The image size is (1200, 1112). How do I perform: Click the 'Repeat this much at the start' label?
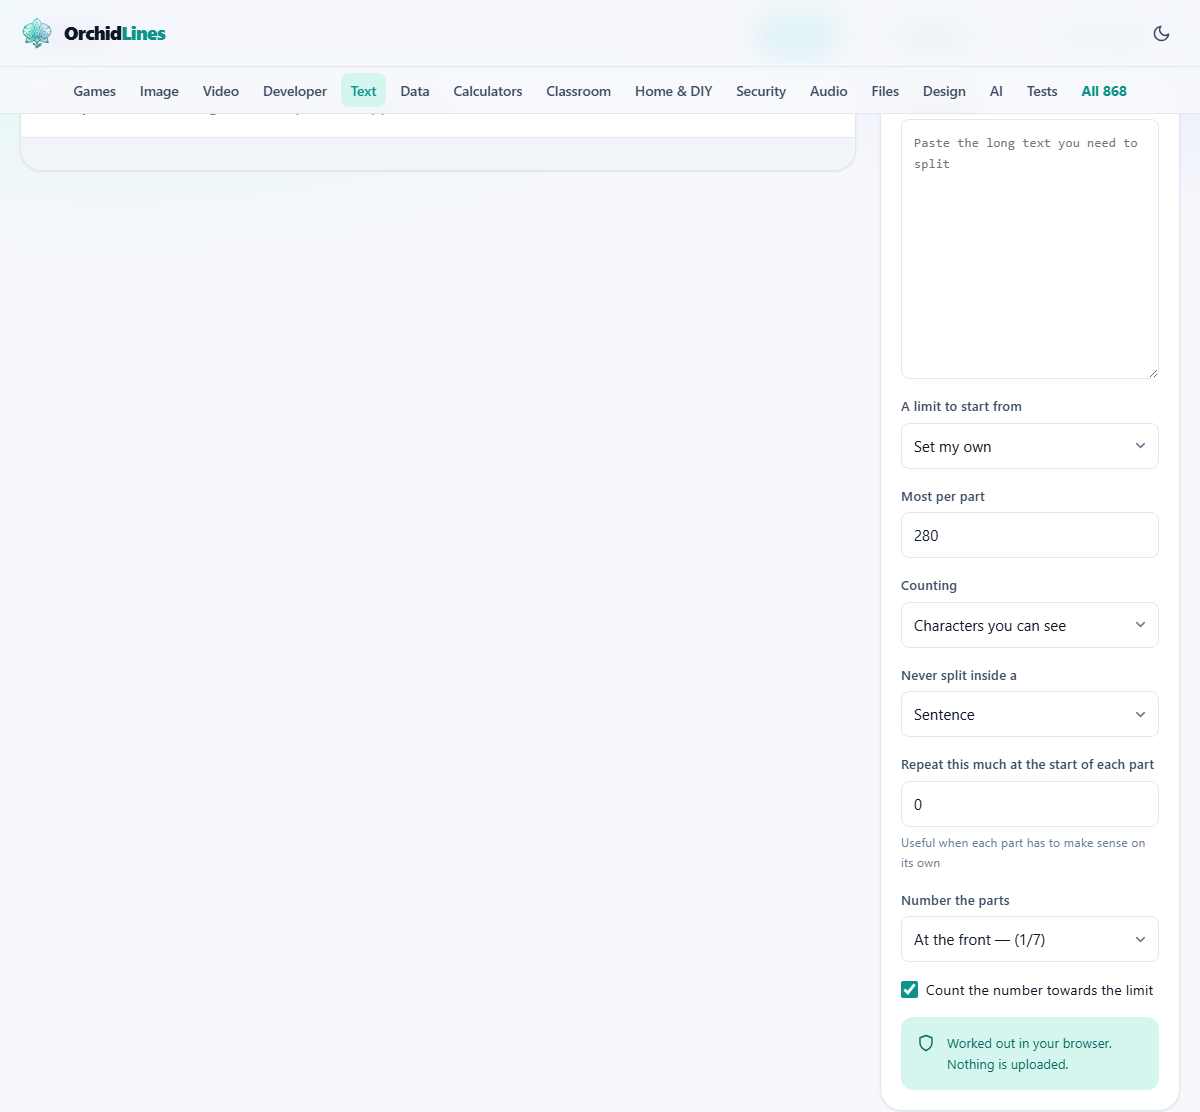click(x=1027, y=764)
